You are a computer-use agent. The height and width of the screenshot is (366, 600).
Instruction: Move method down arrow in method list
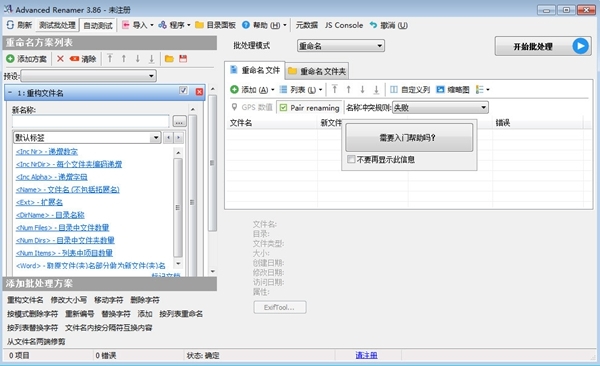point(137,59)
